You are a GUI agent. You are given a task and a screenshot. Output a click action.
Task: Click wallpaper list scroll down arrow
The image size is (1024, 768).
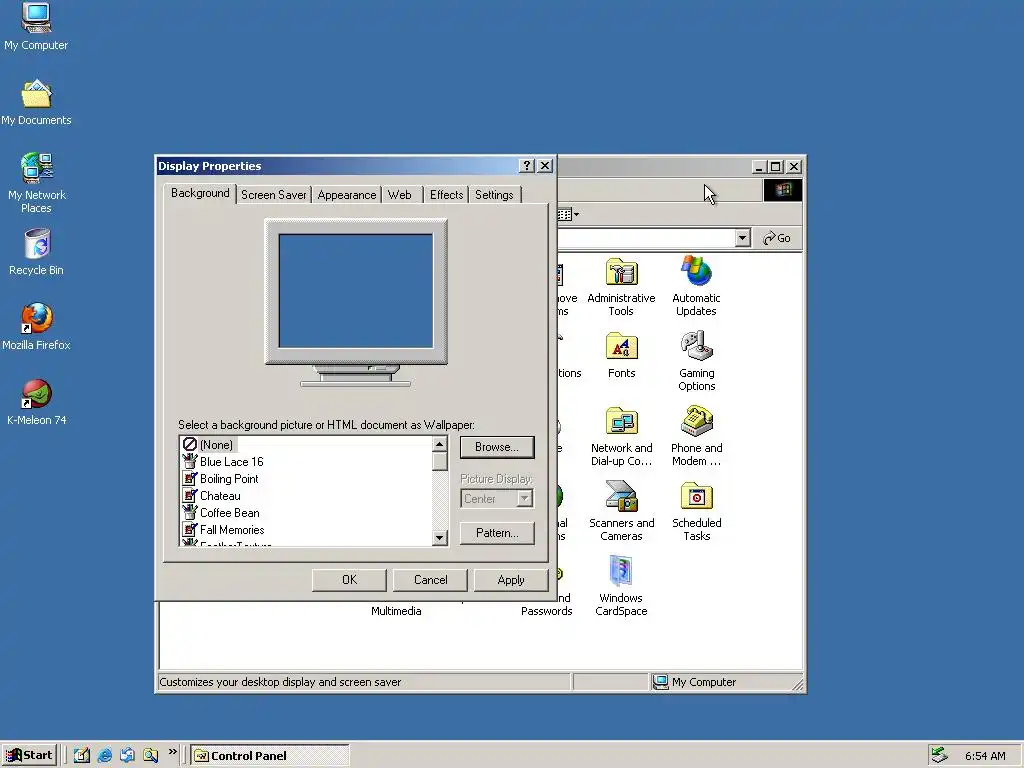pyautogui.click(x=440, y=537)
